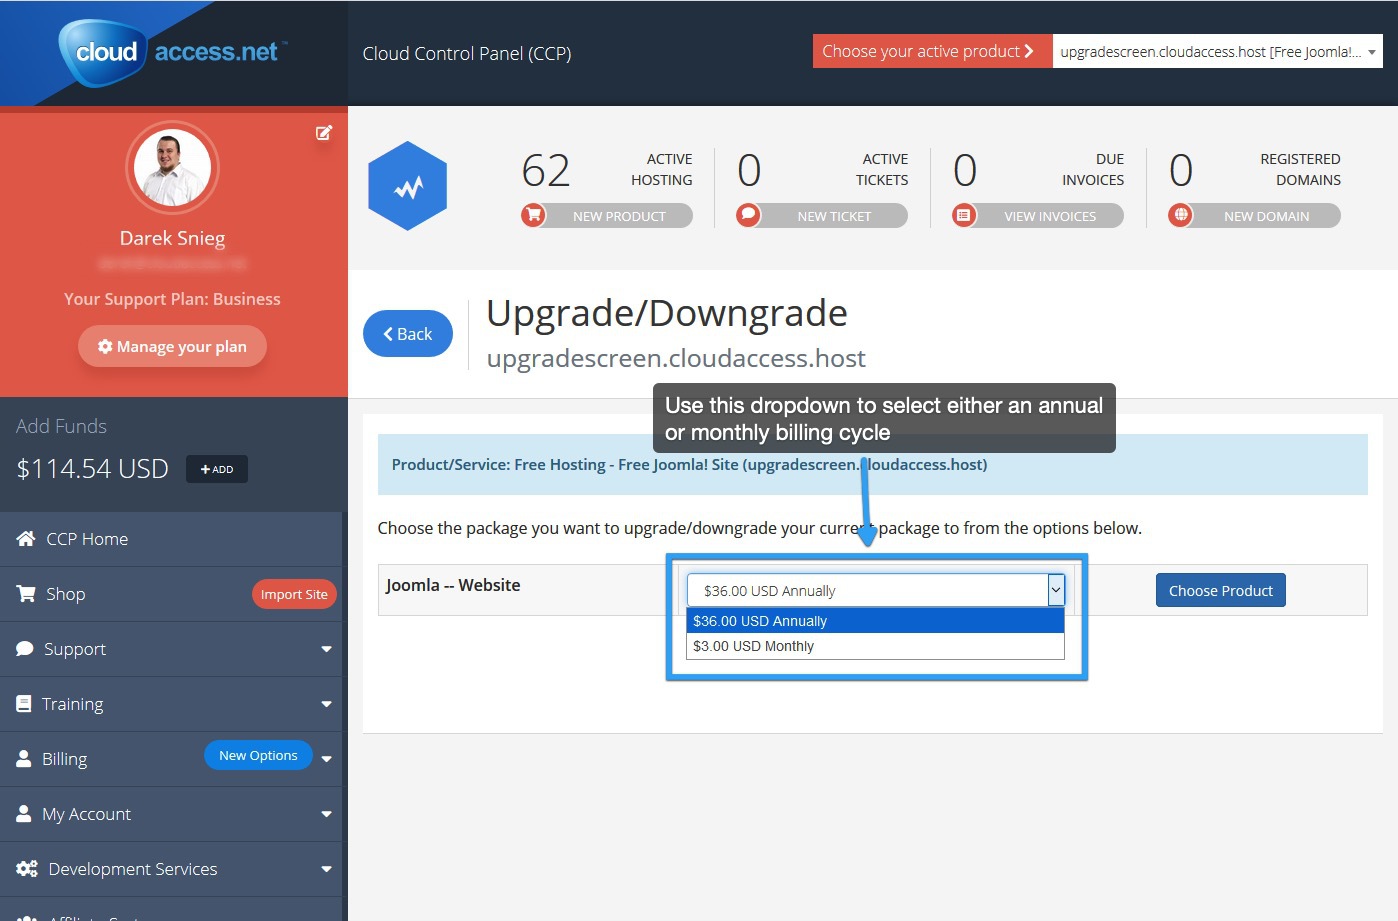Click the New Options badge

[258, 755]
